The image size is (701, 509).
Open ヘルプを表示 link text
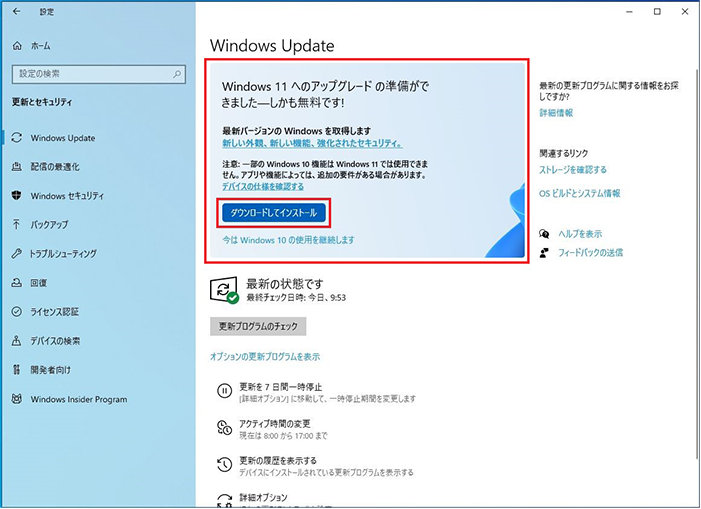pyautogui.click(x=580, y=234)
